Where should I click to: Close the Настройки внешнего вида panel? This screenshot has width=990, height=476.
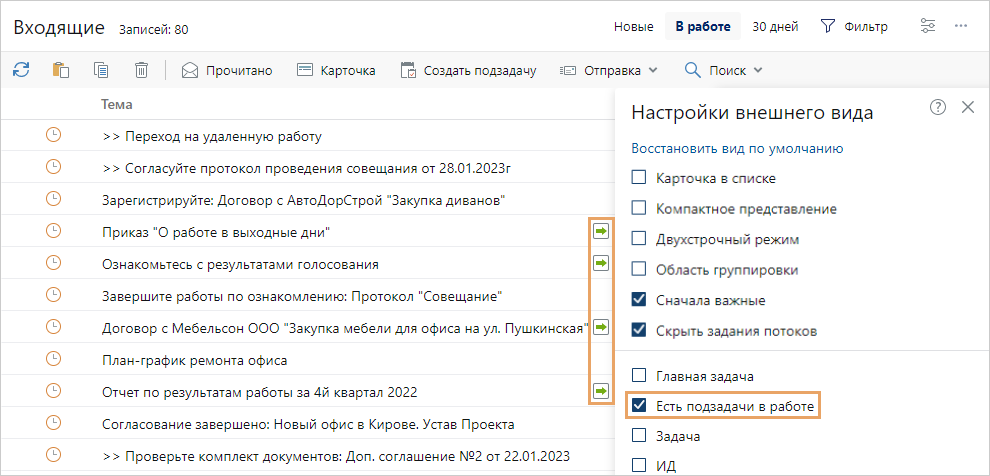coord(968,108)
